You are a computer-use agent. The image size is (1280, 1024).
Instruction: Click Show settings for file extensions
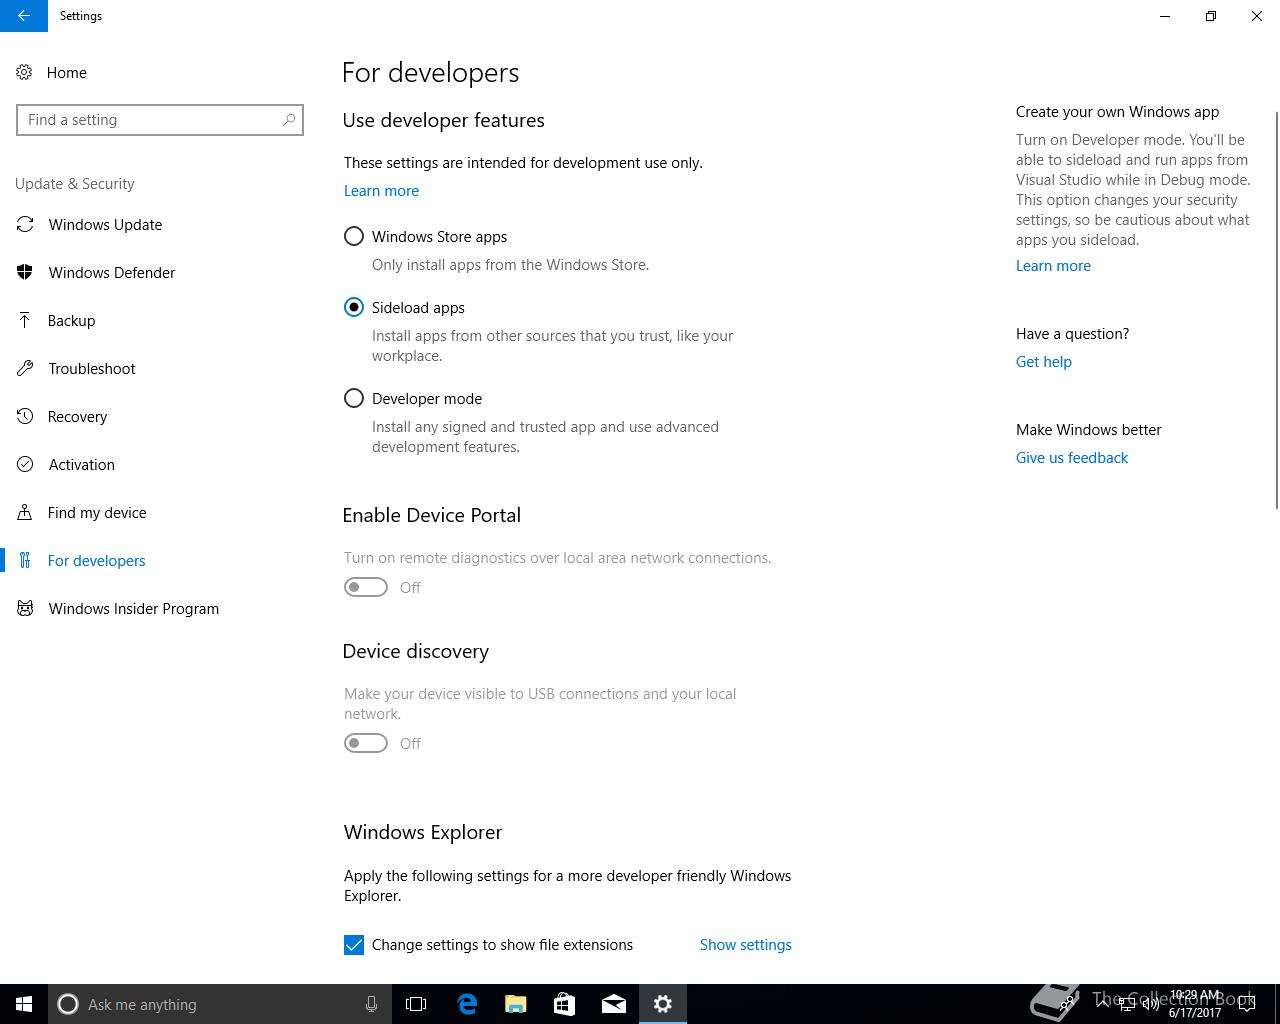(745, 945)
